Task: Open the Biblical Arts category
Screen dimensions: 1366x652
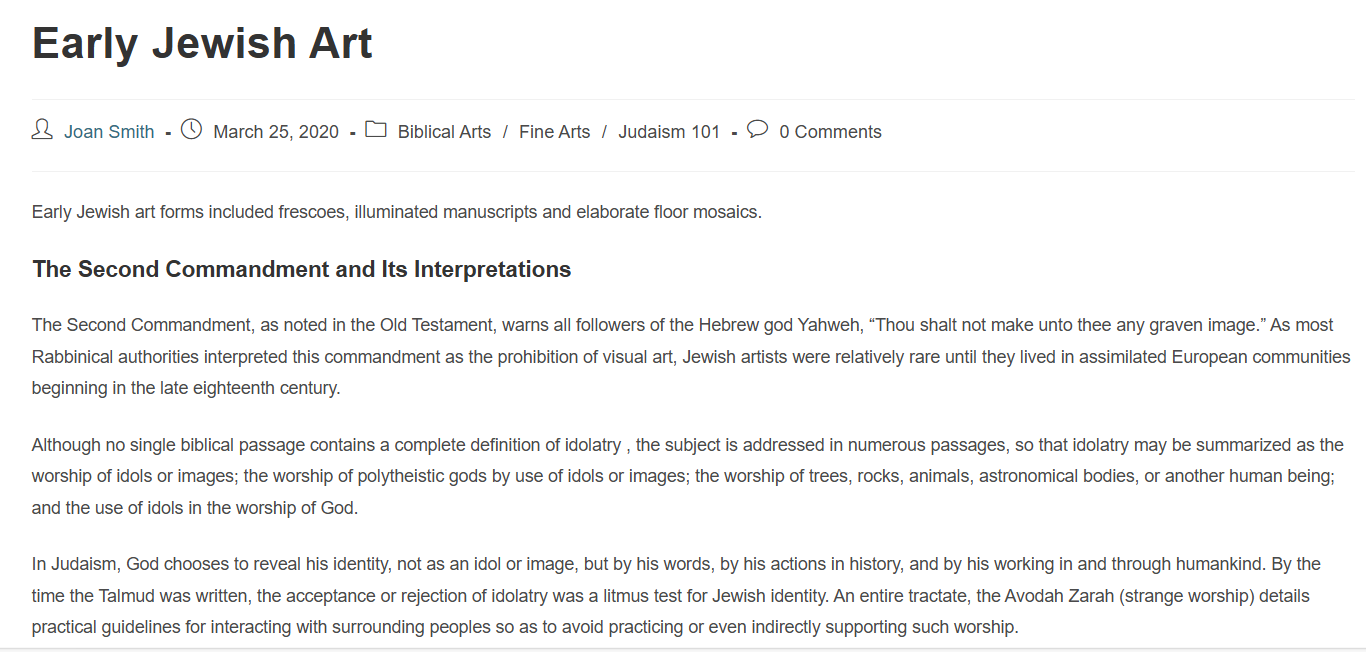Action: click(x=444, y=132)
